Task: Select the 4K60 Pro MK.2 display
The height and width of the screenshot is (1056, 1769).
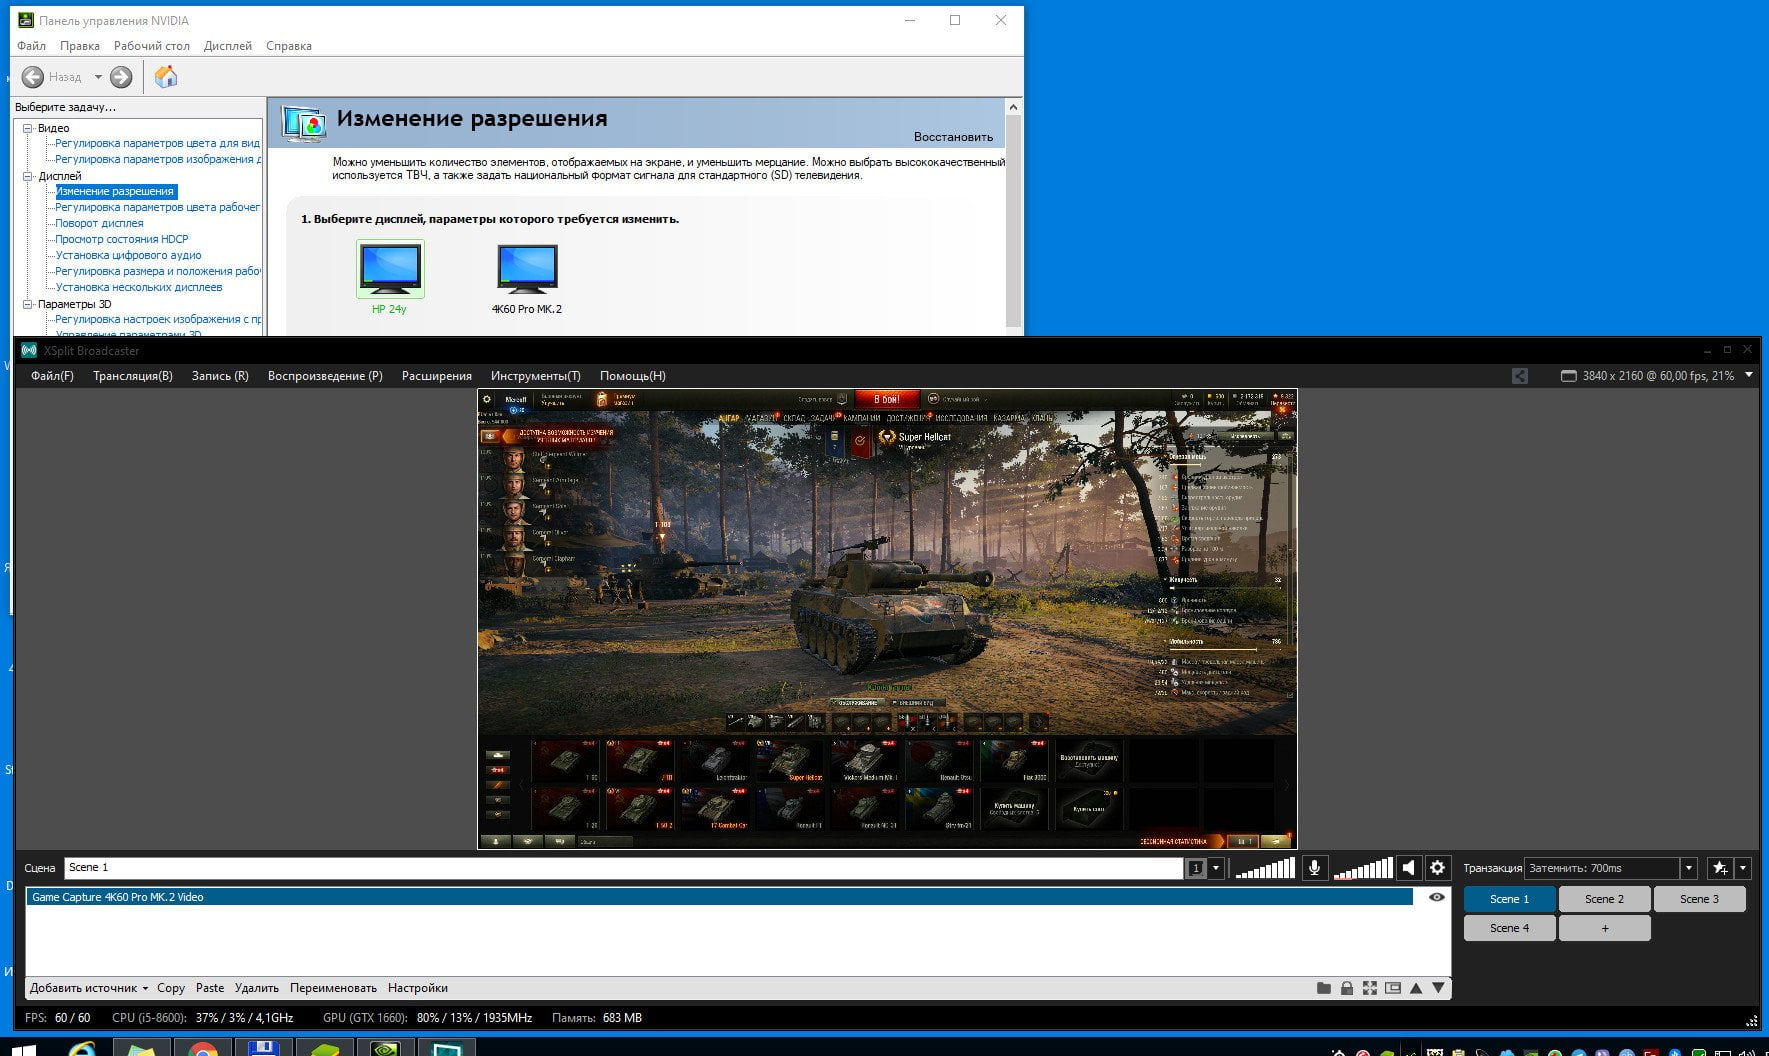Action: (x=527, y=277)
